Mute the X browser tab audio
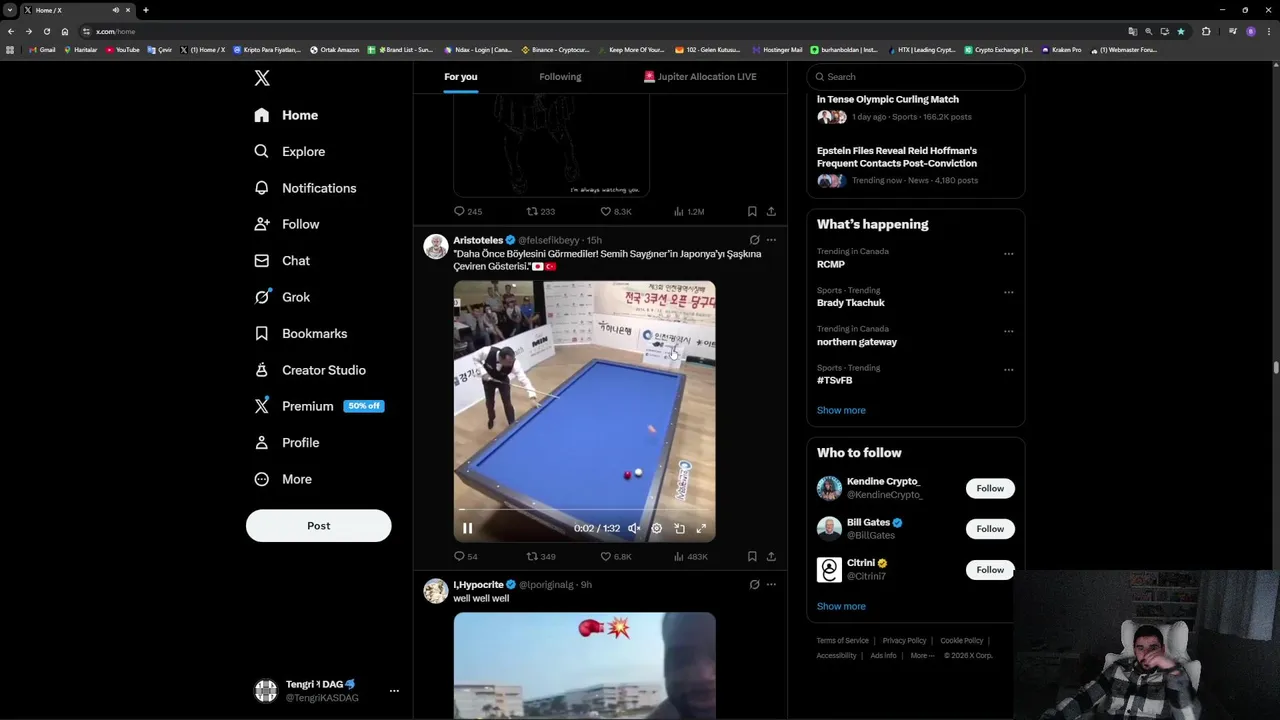The height and width of the screenshot is (720, 1280). click(115, 10)
